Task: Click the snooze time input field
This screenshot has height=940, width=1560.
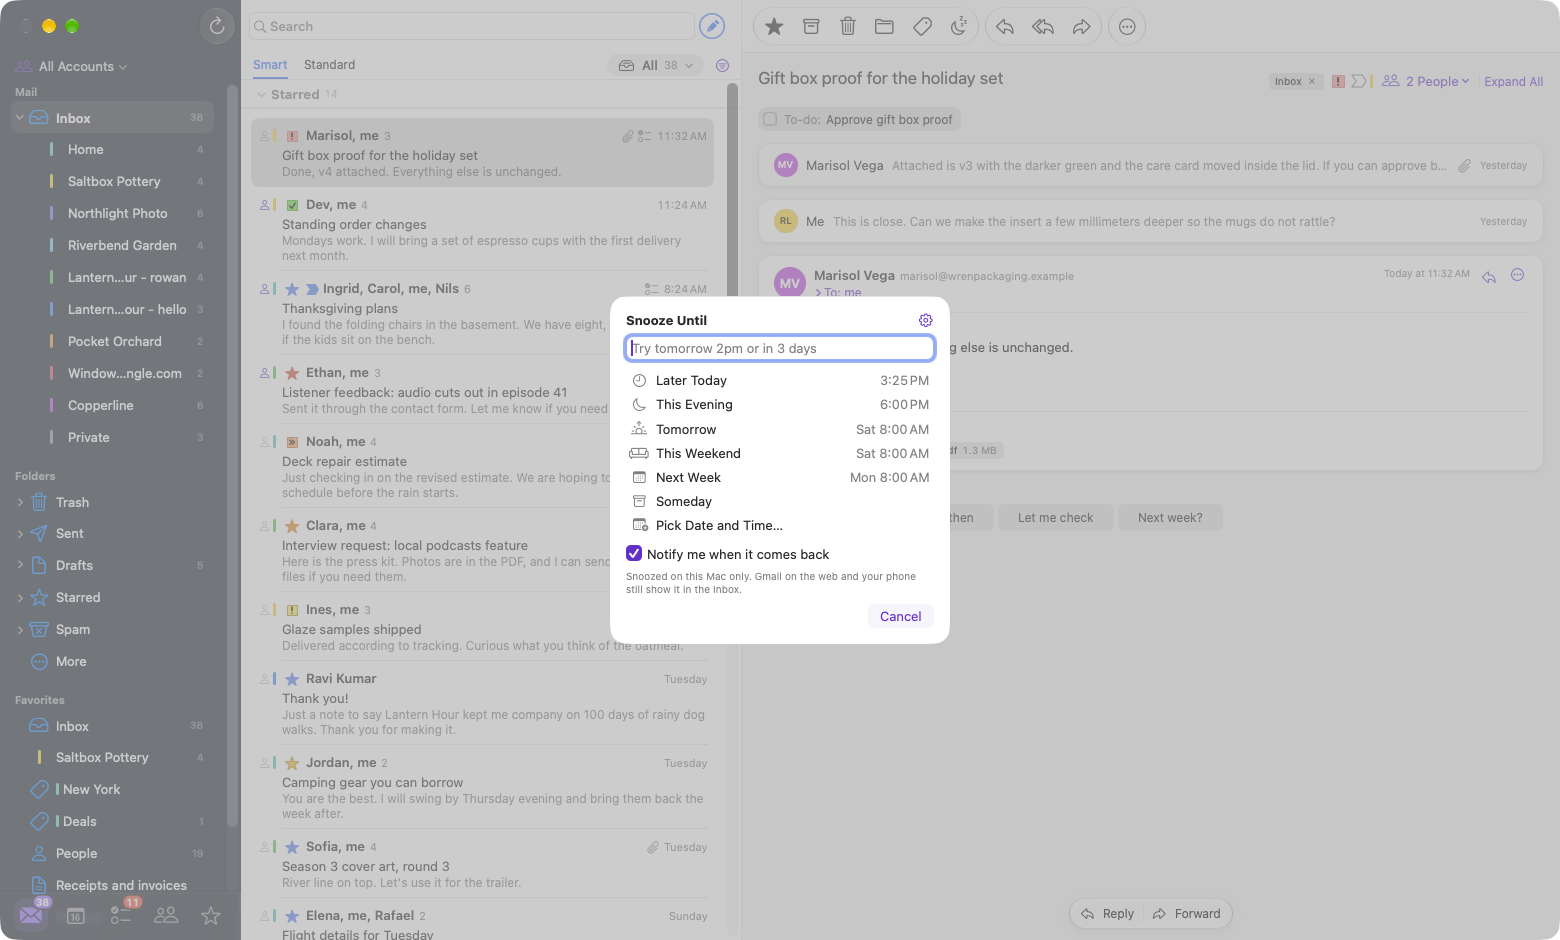Action: [780, 348]
